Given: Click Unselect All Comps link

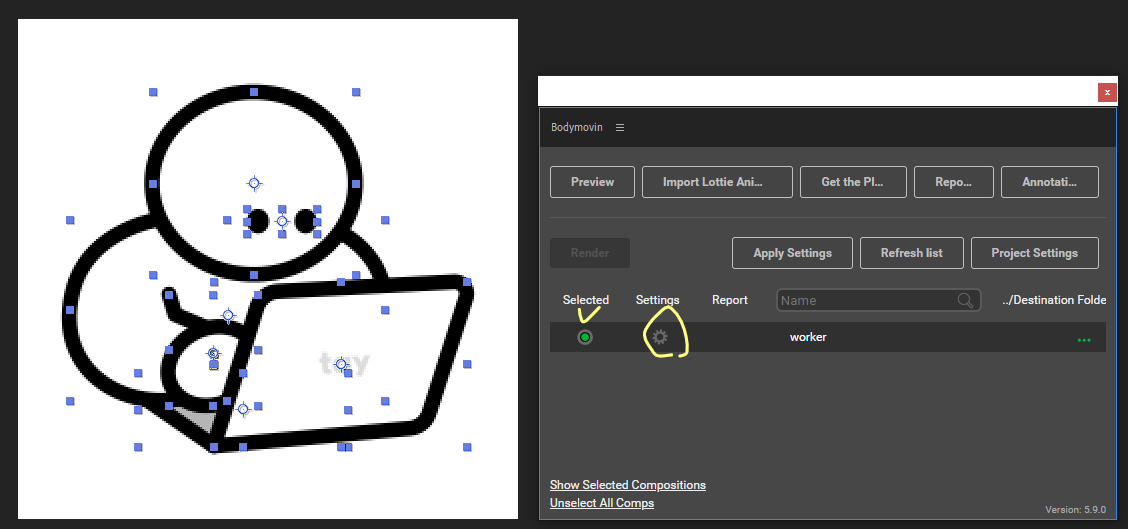Looking at the screenshot, I should pos(601,503).
